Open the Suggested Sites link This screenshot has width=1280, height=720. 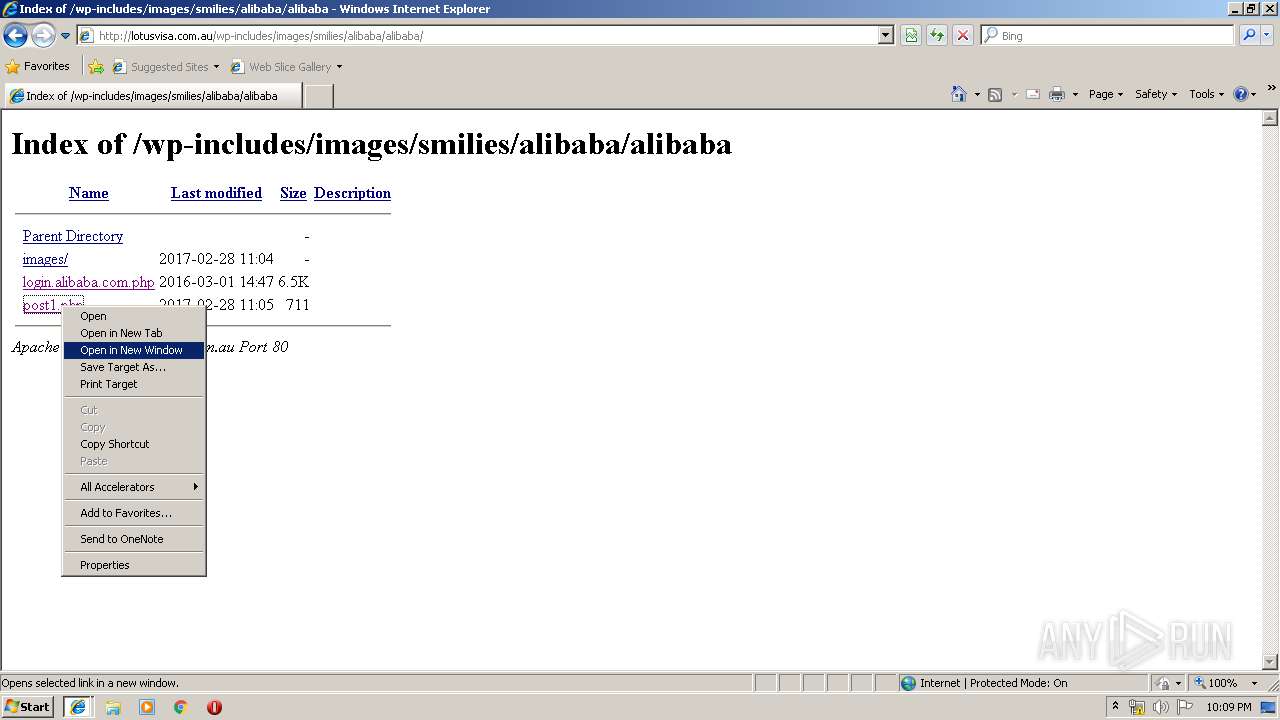click(165, 67)
